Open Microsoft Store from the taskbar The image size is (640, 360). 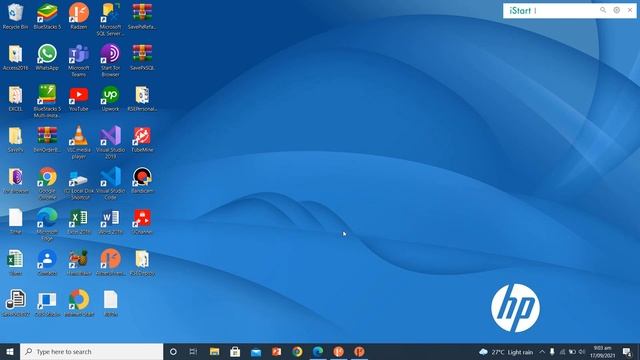point(235,351)
